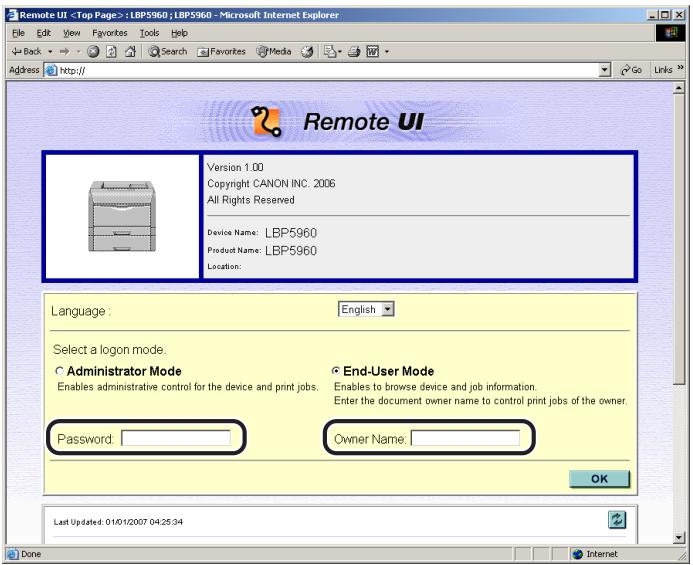Open the address bar dropdown arrow
693x565 pixels.
coord(604,70)
